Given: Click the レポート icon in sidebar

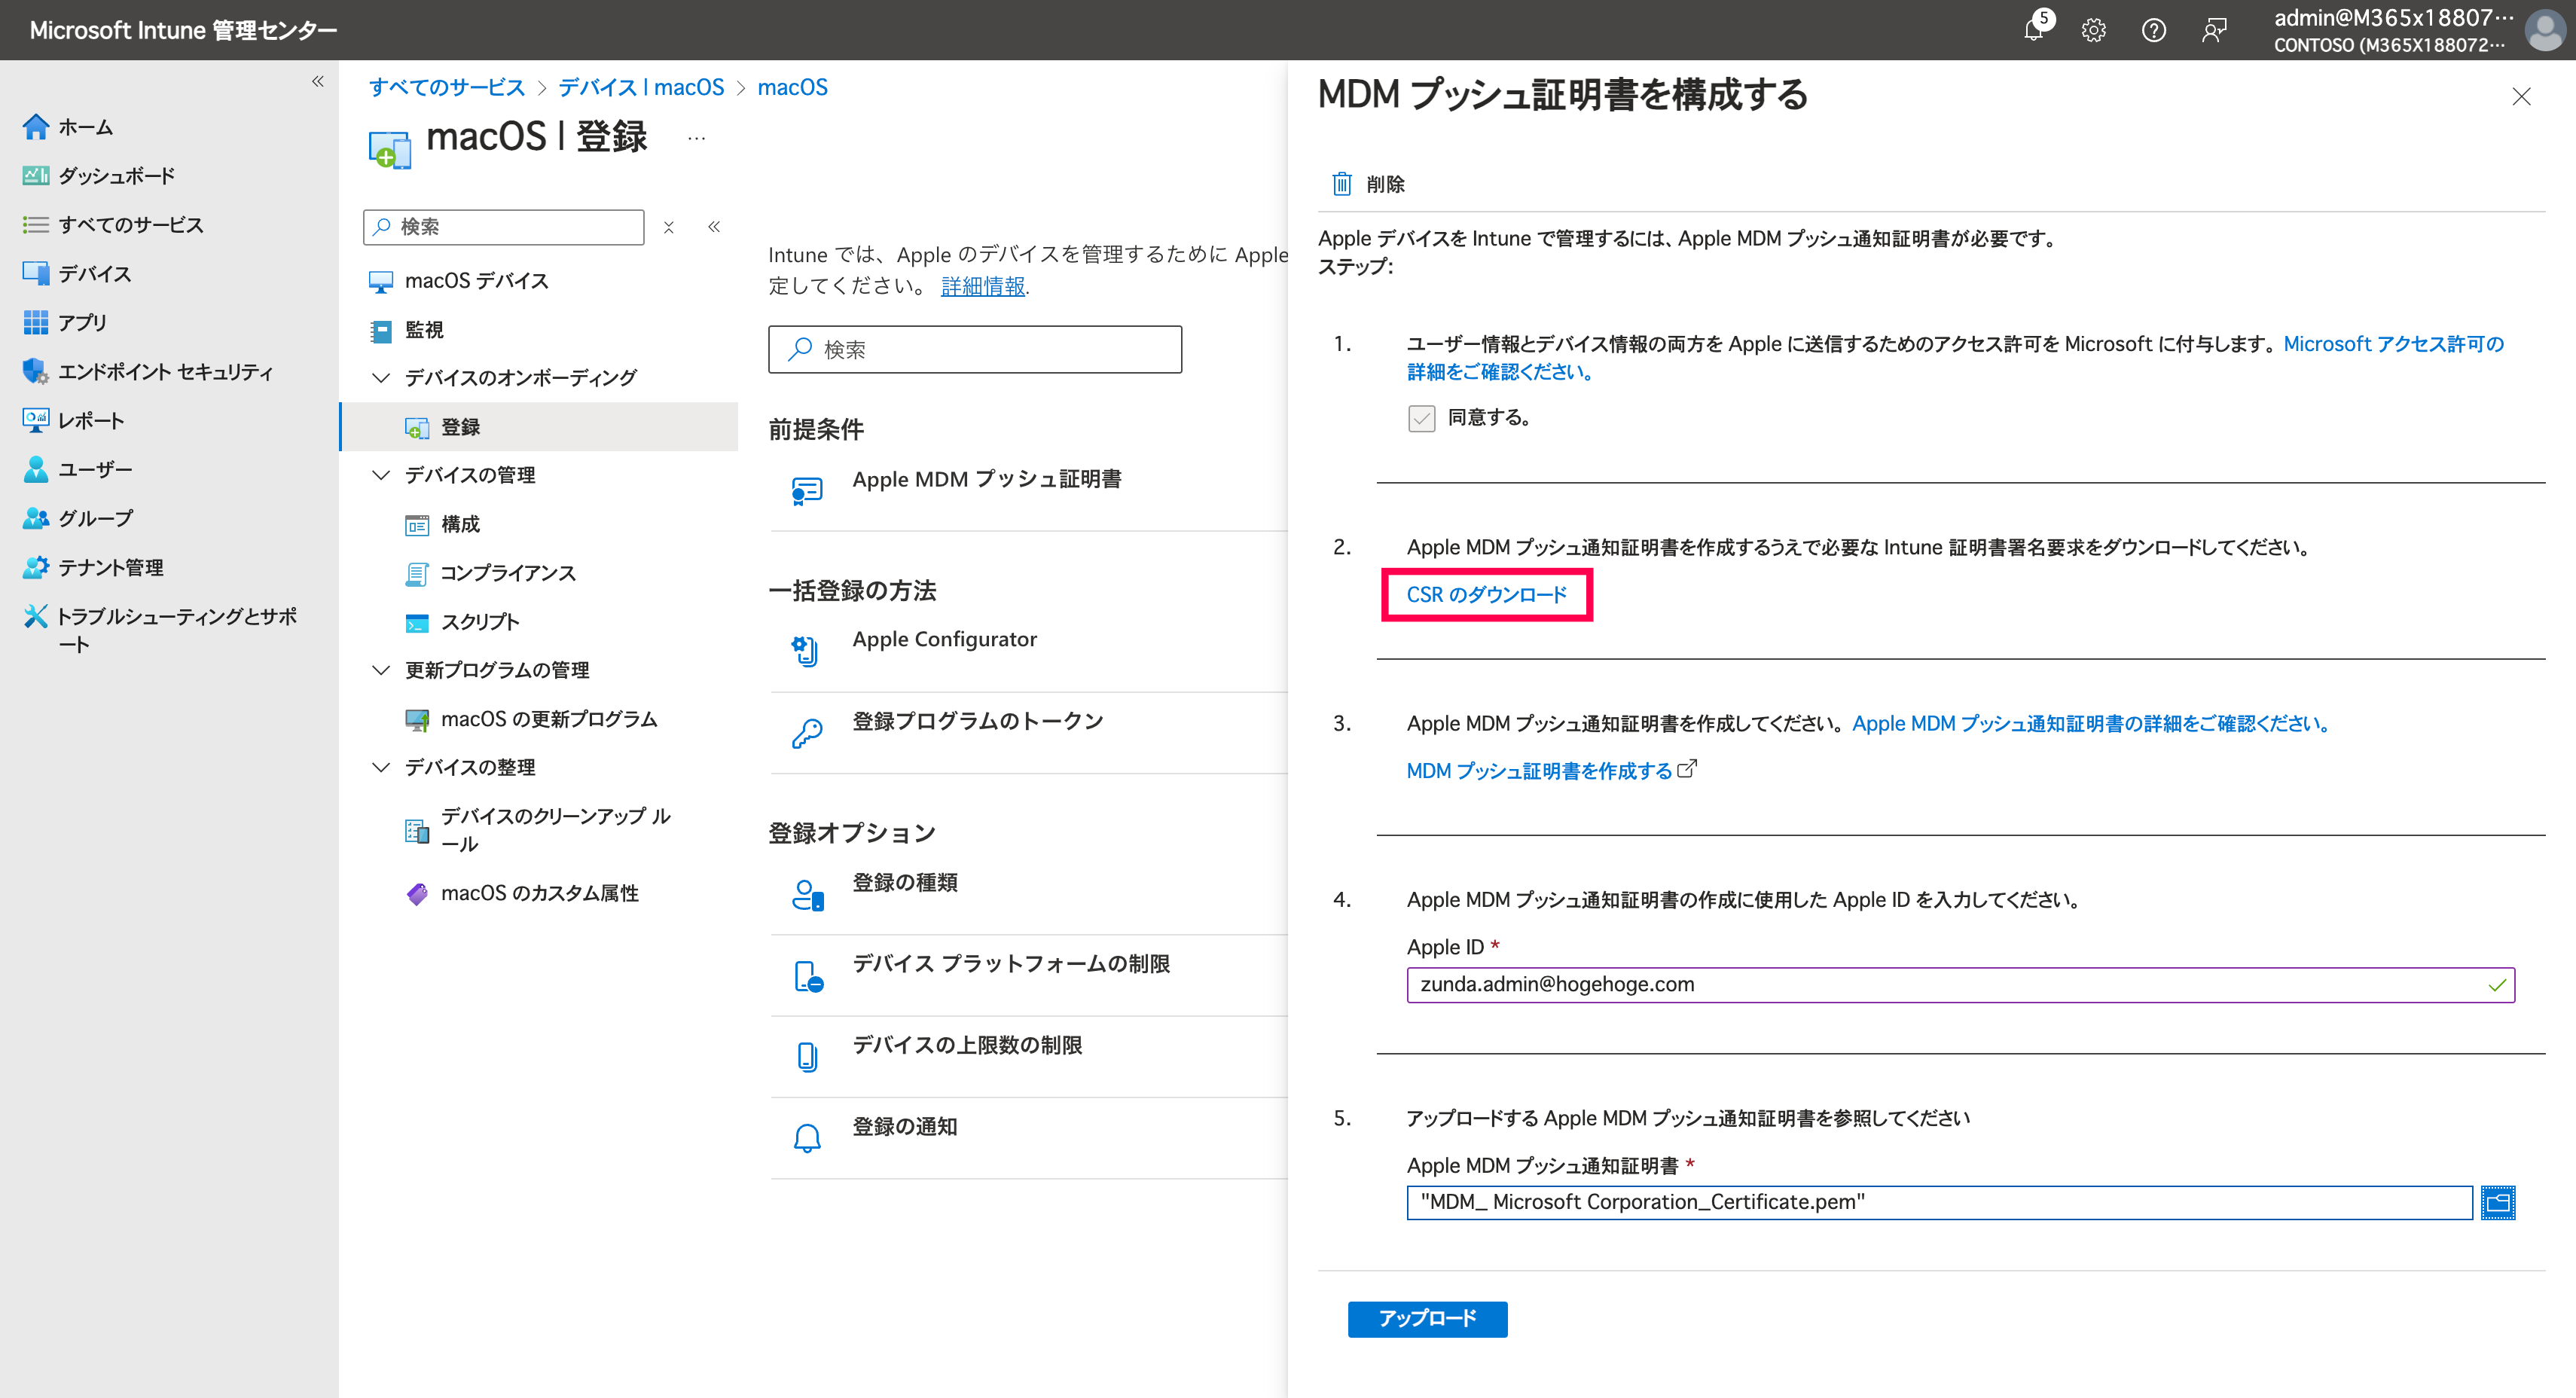Looking at the screenshot, I should (x=36, y=420).
